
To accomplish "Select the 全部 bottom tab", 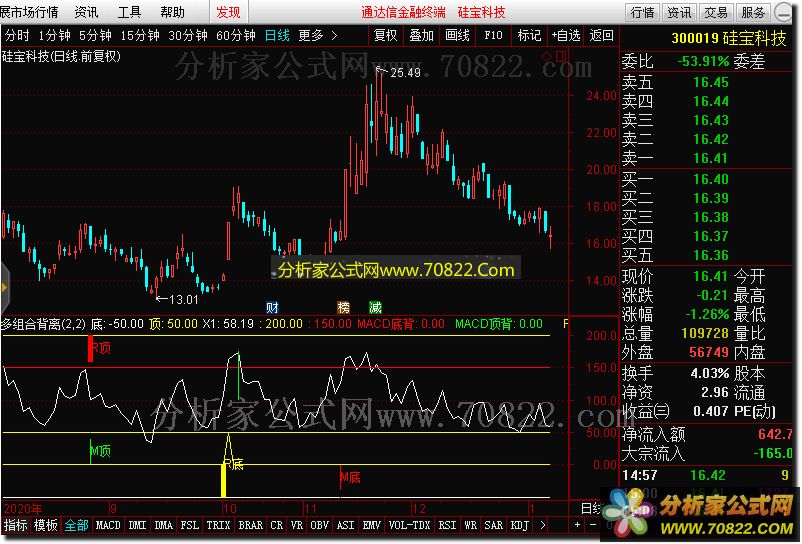I will pyautogui.click(x=76, y=525).
